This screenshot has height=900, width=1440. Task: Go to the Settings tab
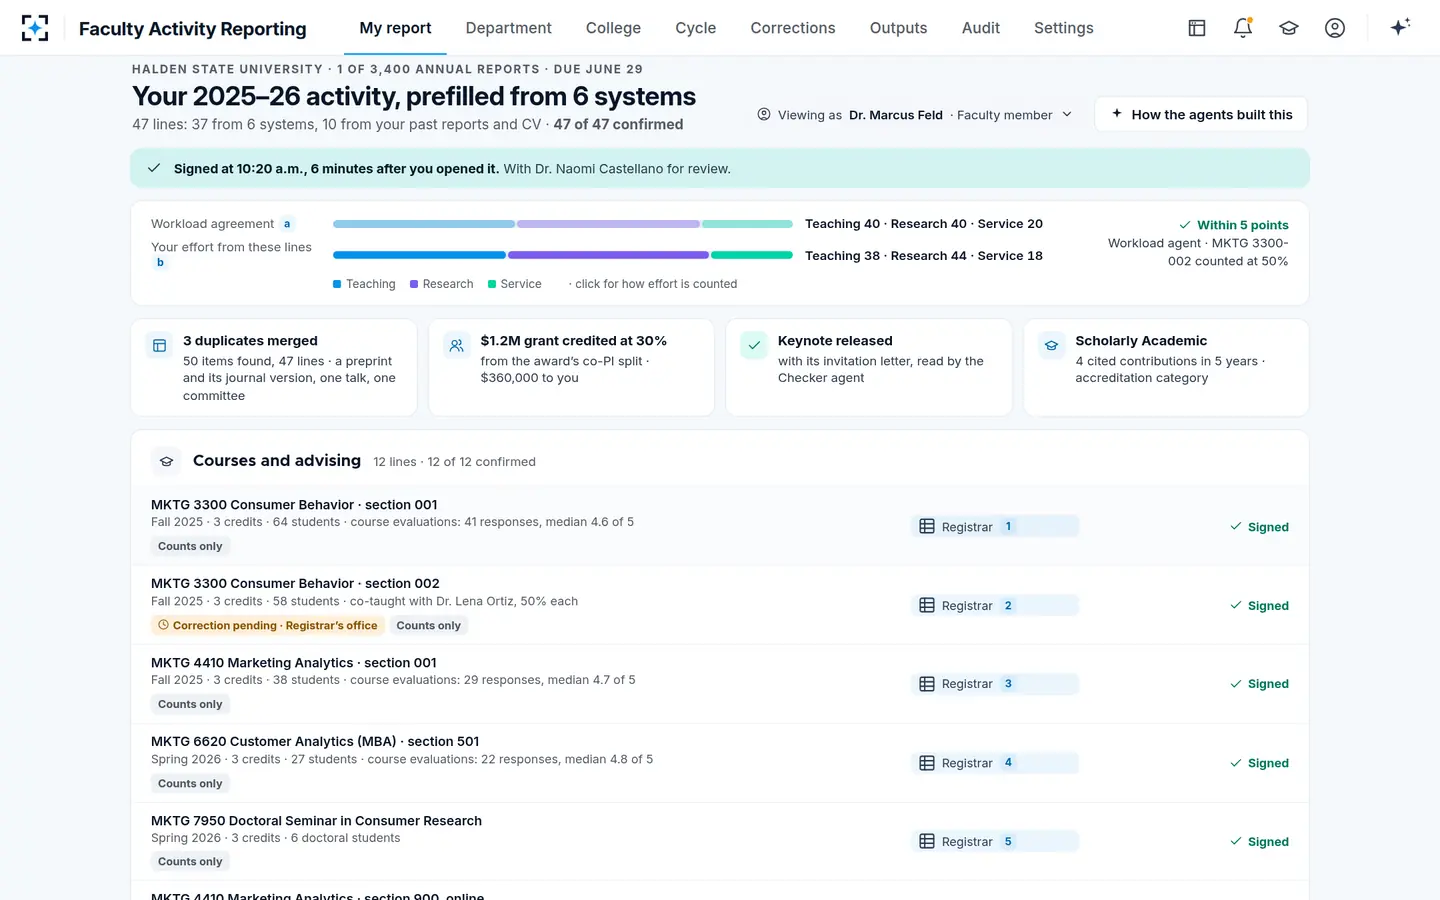1063,28
